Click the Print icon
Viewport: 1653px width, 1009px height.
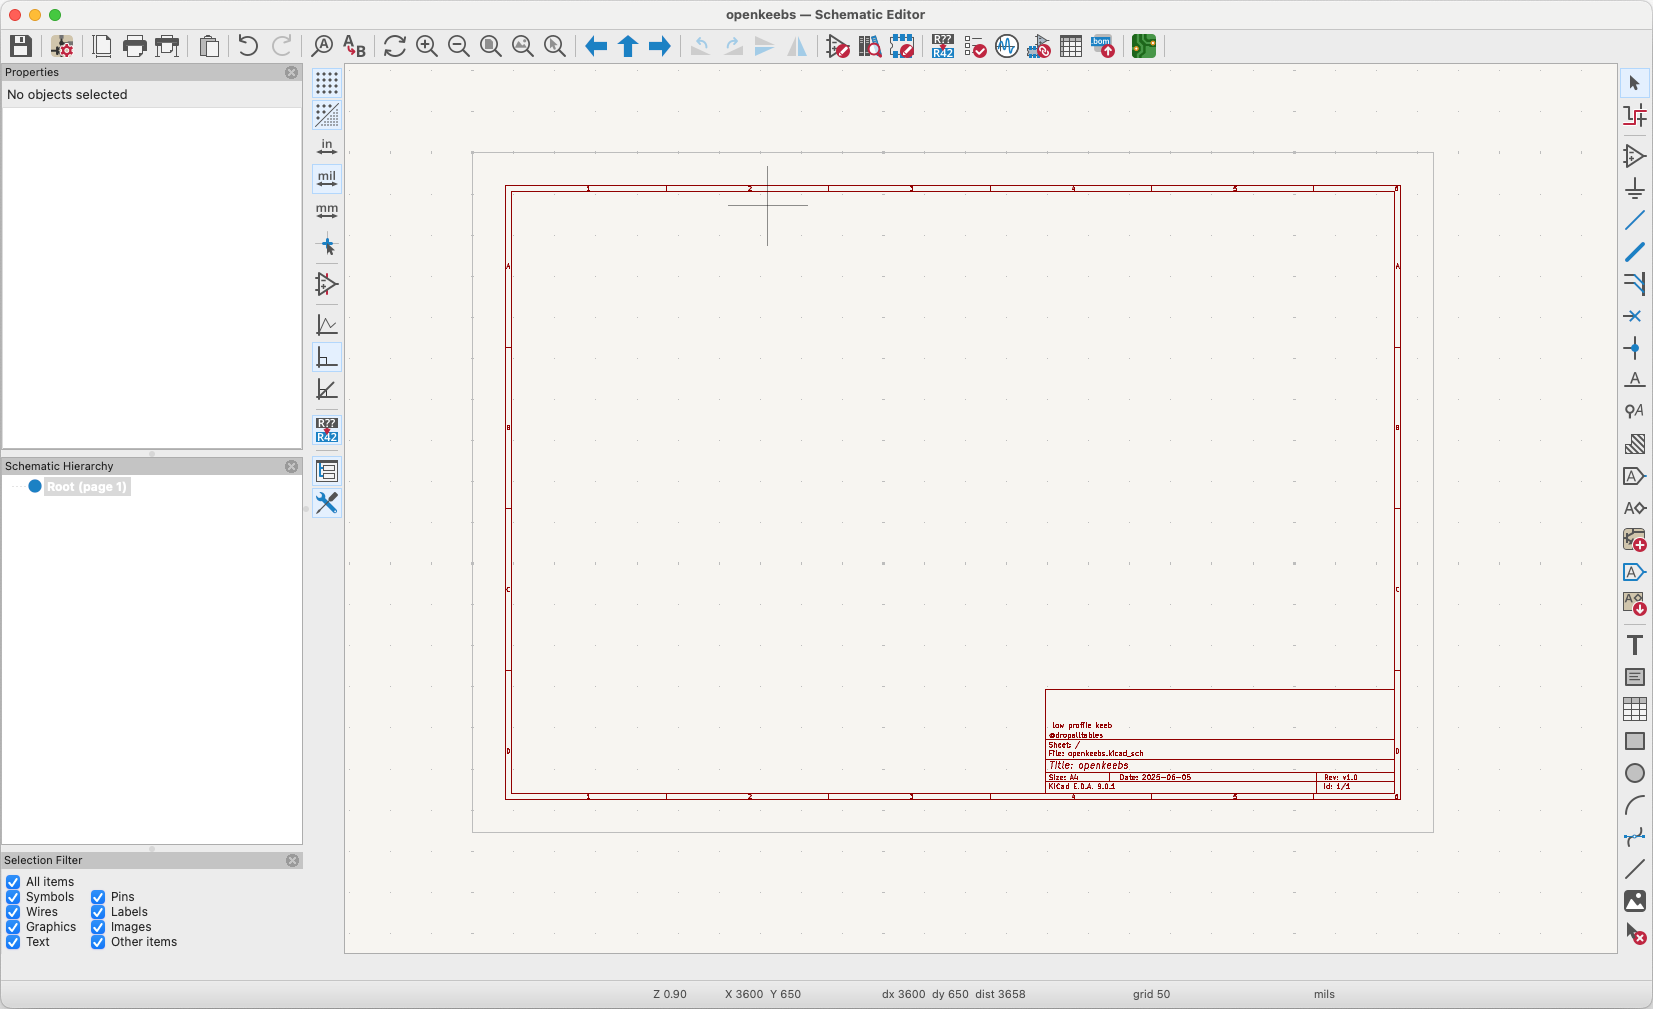pos(135,46)
